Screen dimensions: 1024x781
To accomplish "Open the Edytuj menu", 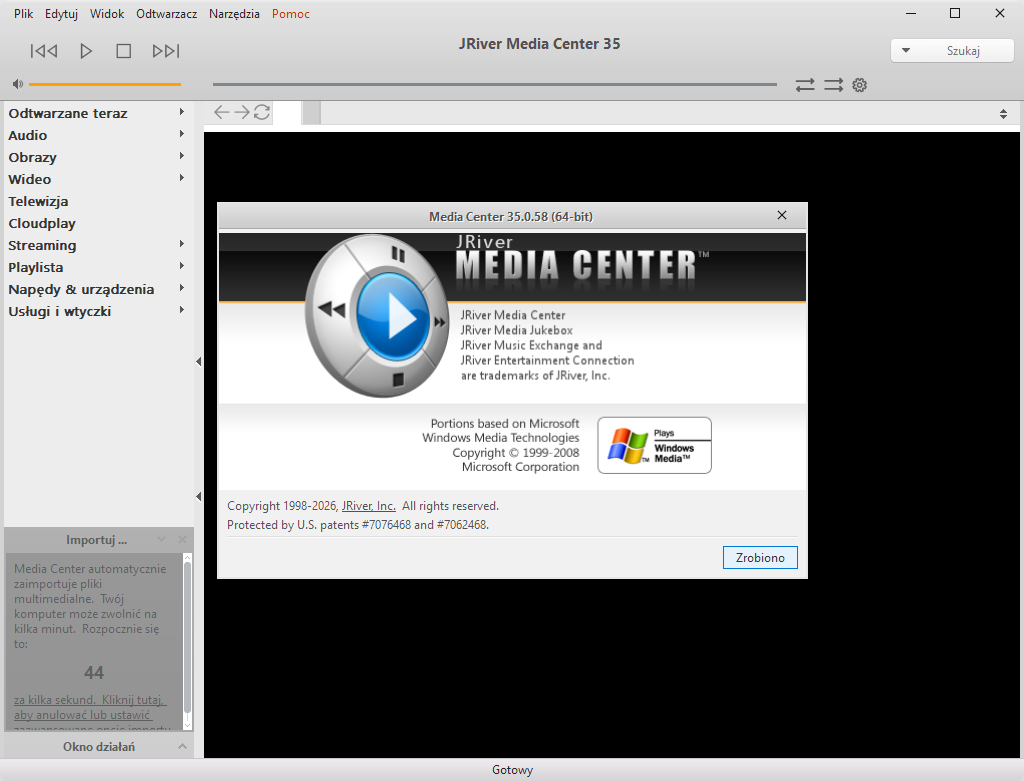I will [x=61, y=14].
